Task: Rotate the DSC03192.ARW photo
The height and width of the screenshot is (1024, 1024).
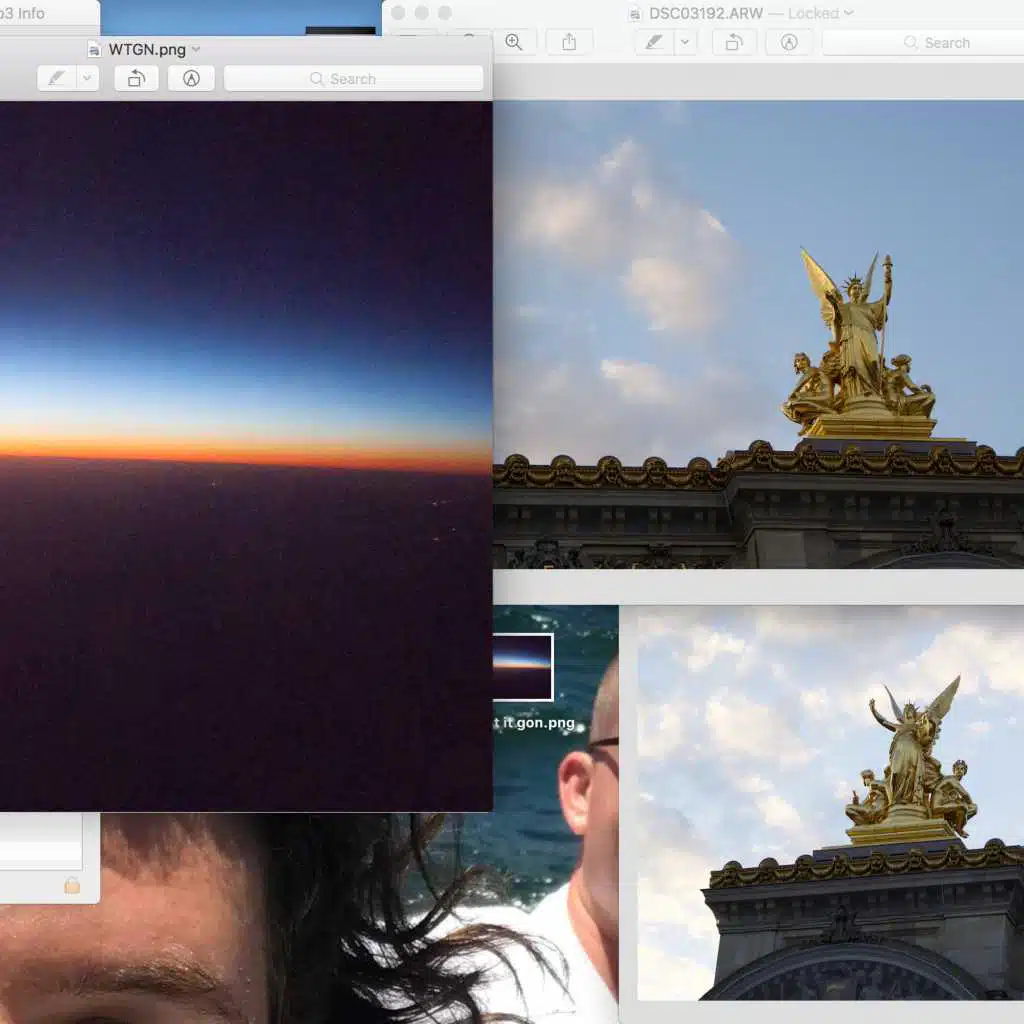Action: (x=734, y=42)
